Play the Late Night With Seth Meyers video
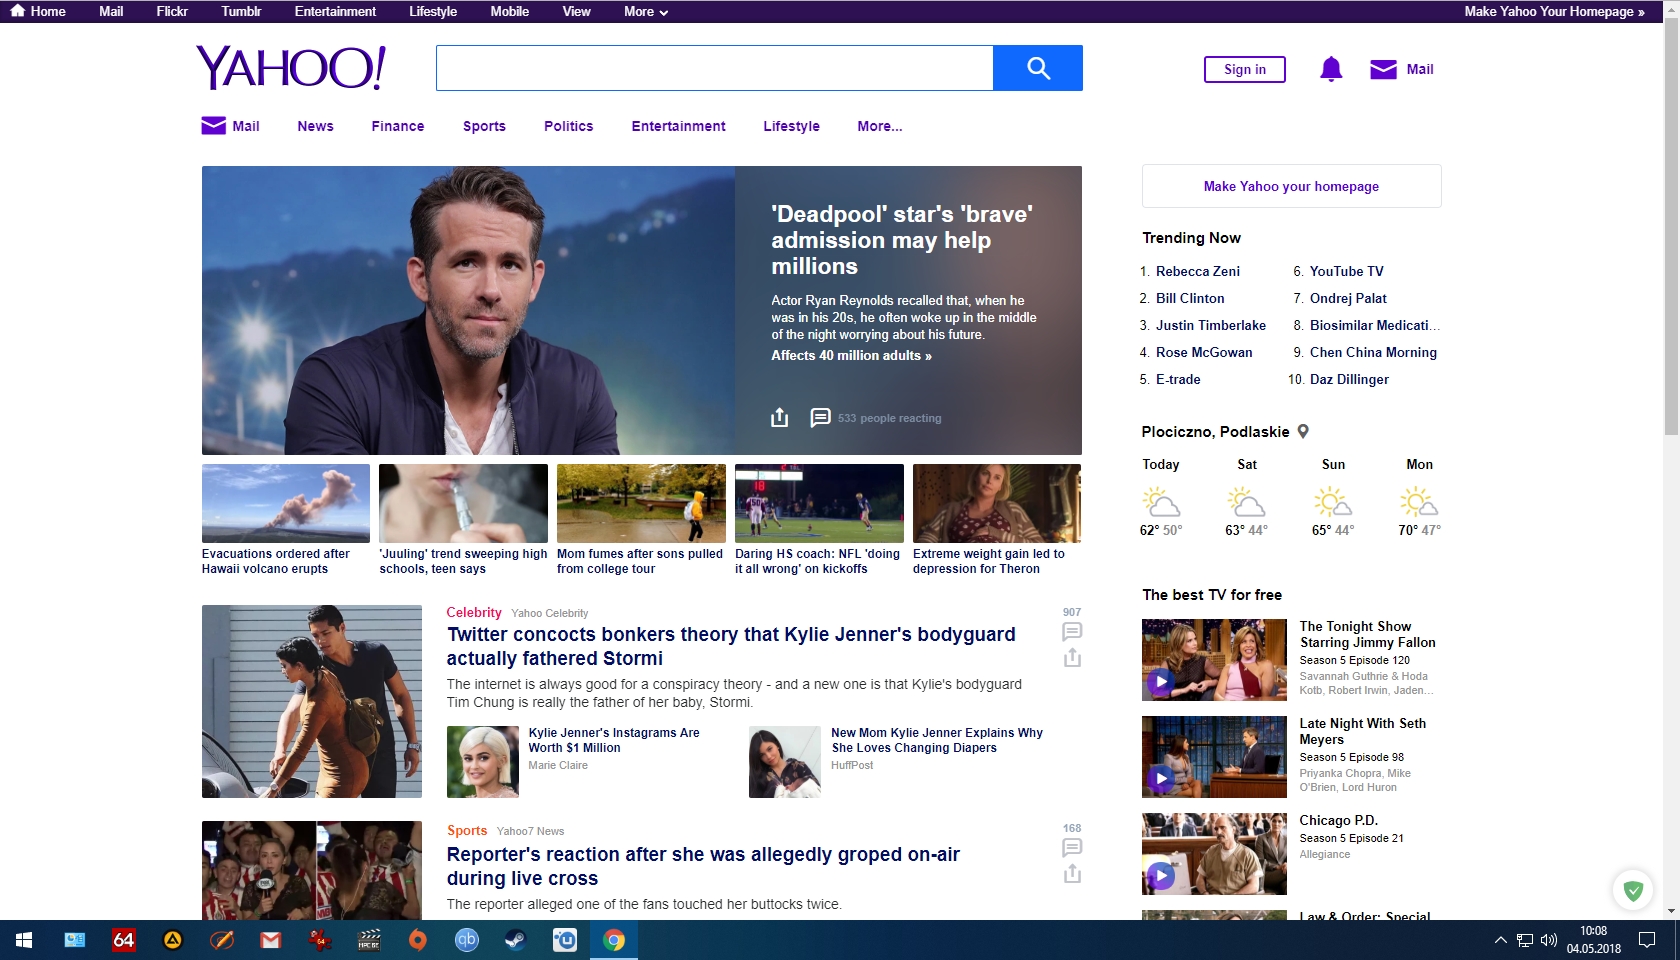The height and width of the screenshot is (960, 1680). coord(1160,778)
